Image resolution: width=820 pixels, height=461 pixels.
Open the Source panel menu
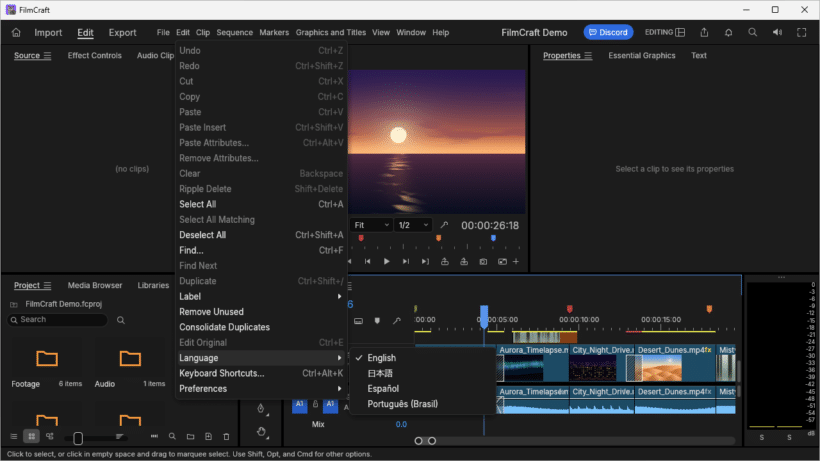(x=48, y=55)
